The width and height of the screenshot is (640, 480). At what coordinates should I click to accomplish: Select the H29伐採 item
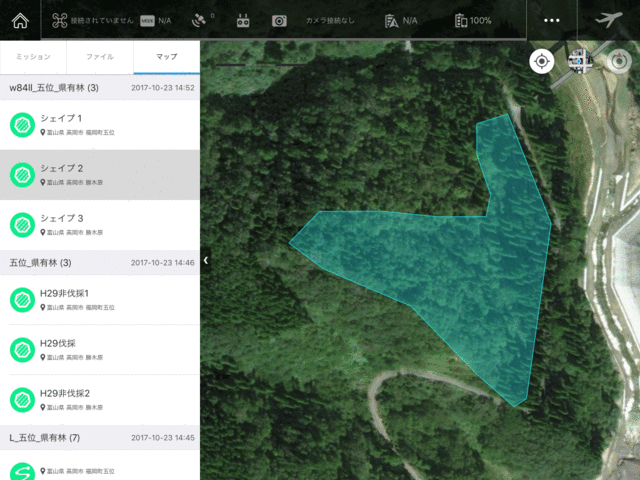(100, 350)
